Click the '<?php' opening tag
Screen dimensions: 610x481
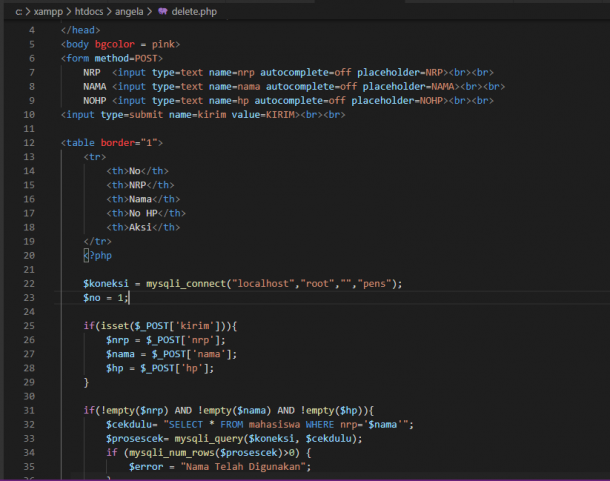[x=98, y=256]
